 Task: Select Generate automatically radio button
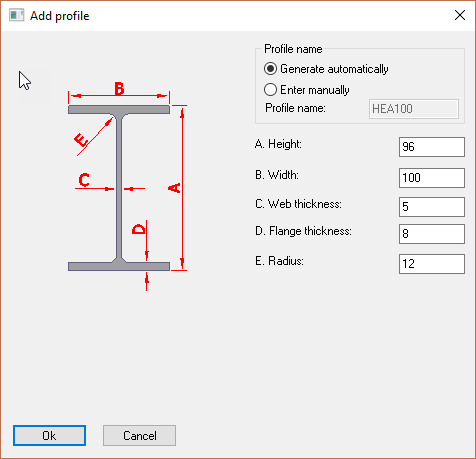[x=270, y=69]
